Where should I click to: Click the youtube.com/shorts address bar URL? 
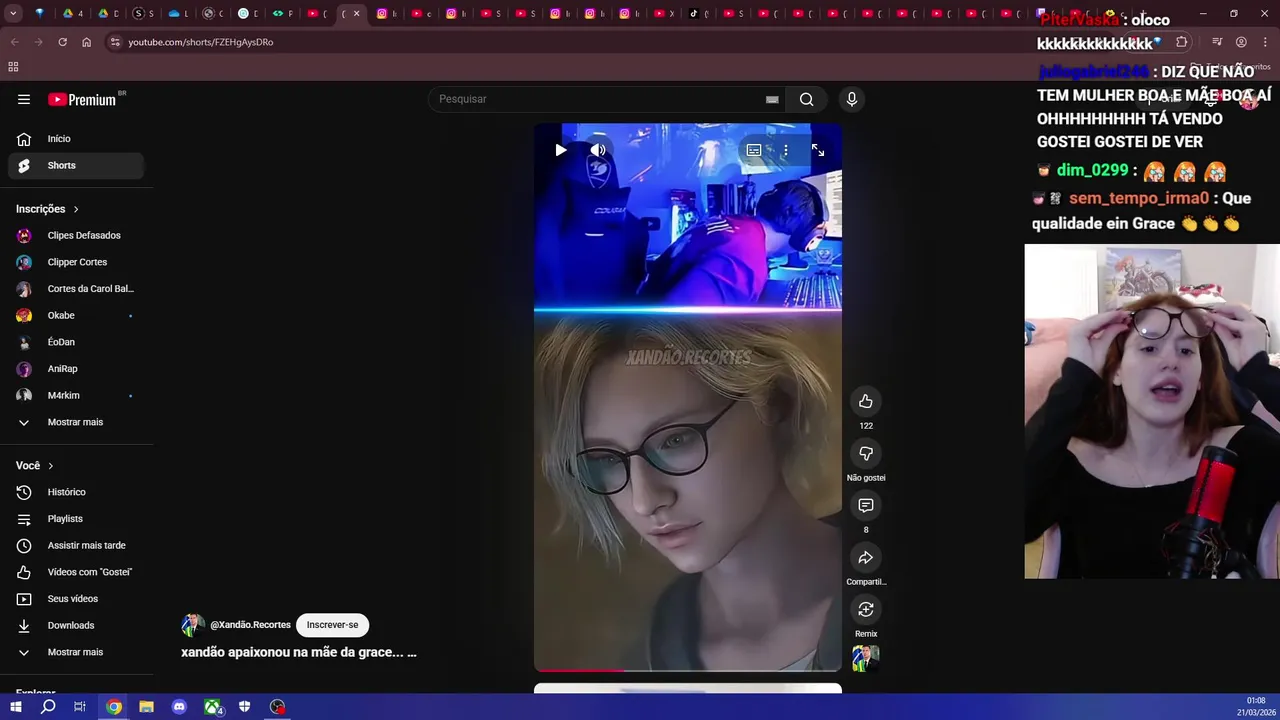click(x=200, y=42)
